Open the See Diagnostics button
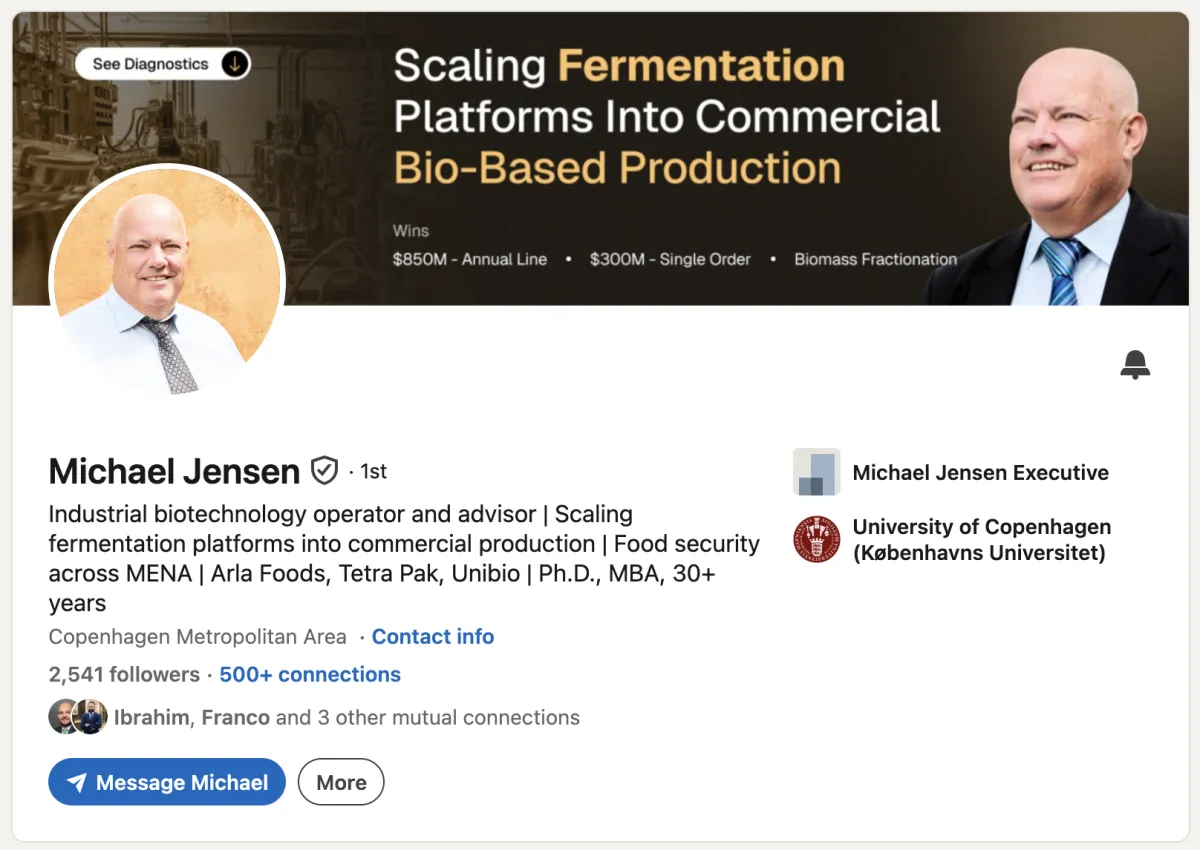The width and height of the screenshot is (1200, 850). (163, 64)
